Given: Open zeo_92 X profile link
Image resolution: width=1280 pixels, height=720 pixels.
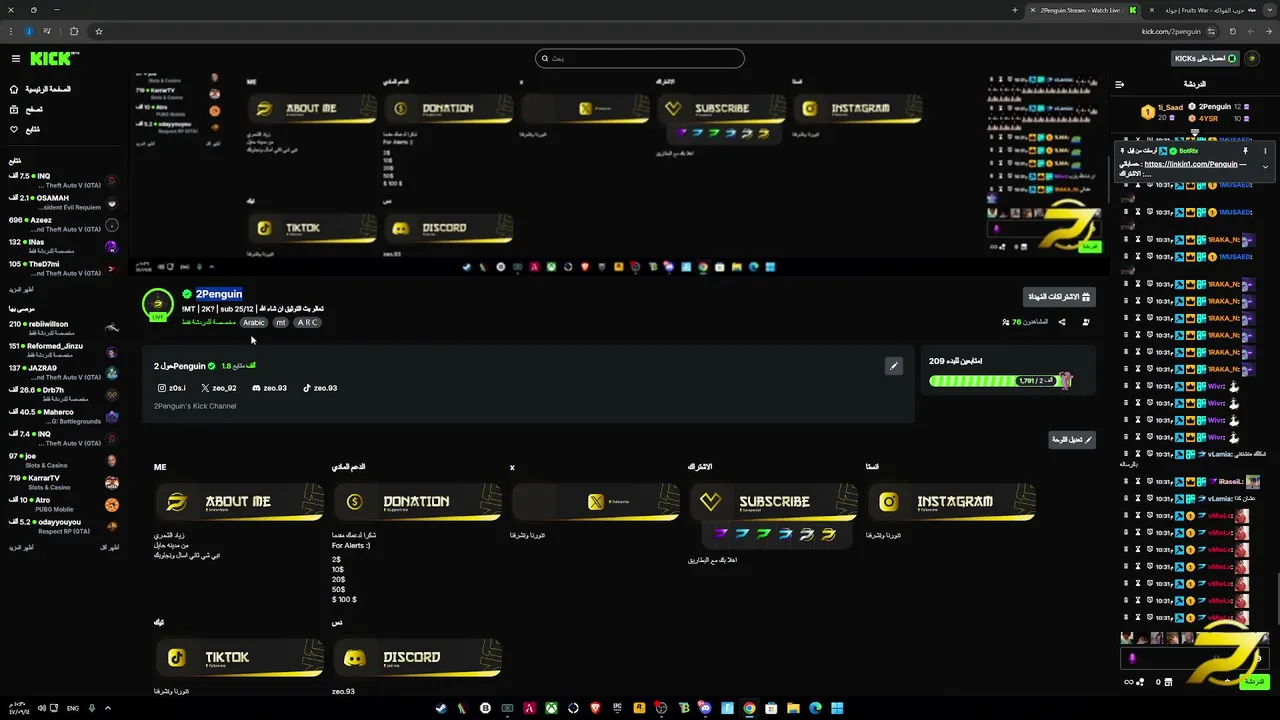Looking at the screenshot, I should (219, 388).
